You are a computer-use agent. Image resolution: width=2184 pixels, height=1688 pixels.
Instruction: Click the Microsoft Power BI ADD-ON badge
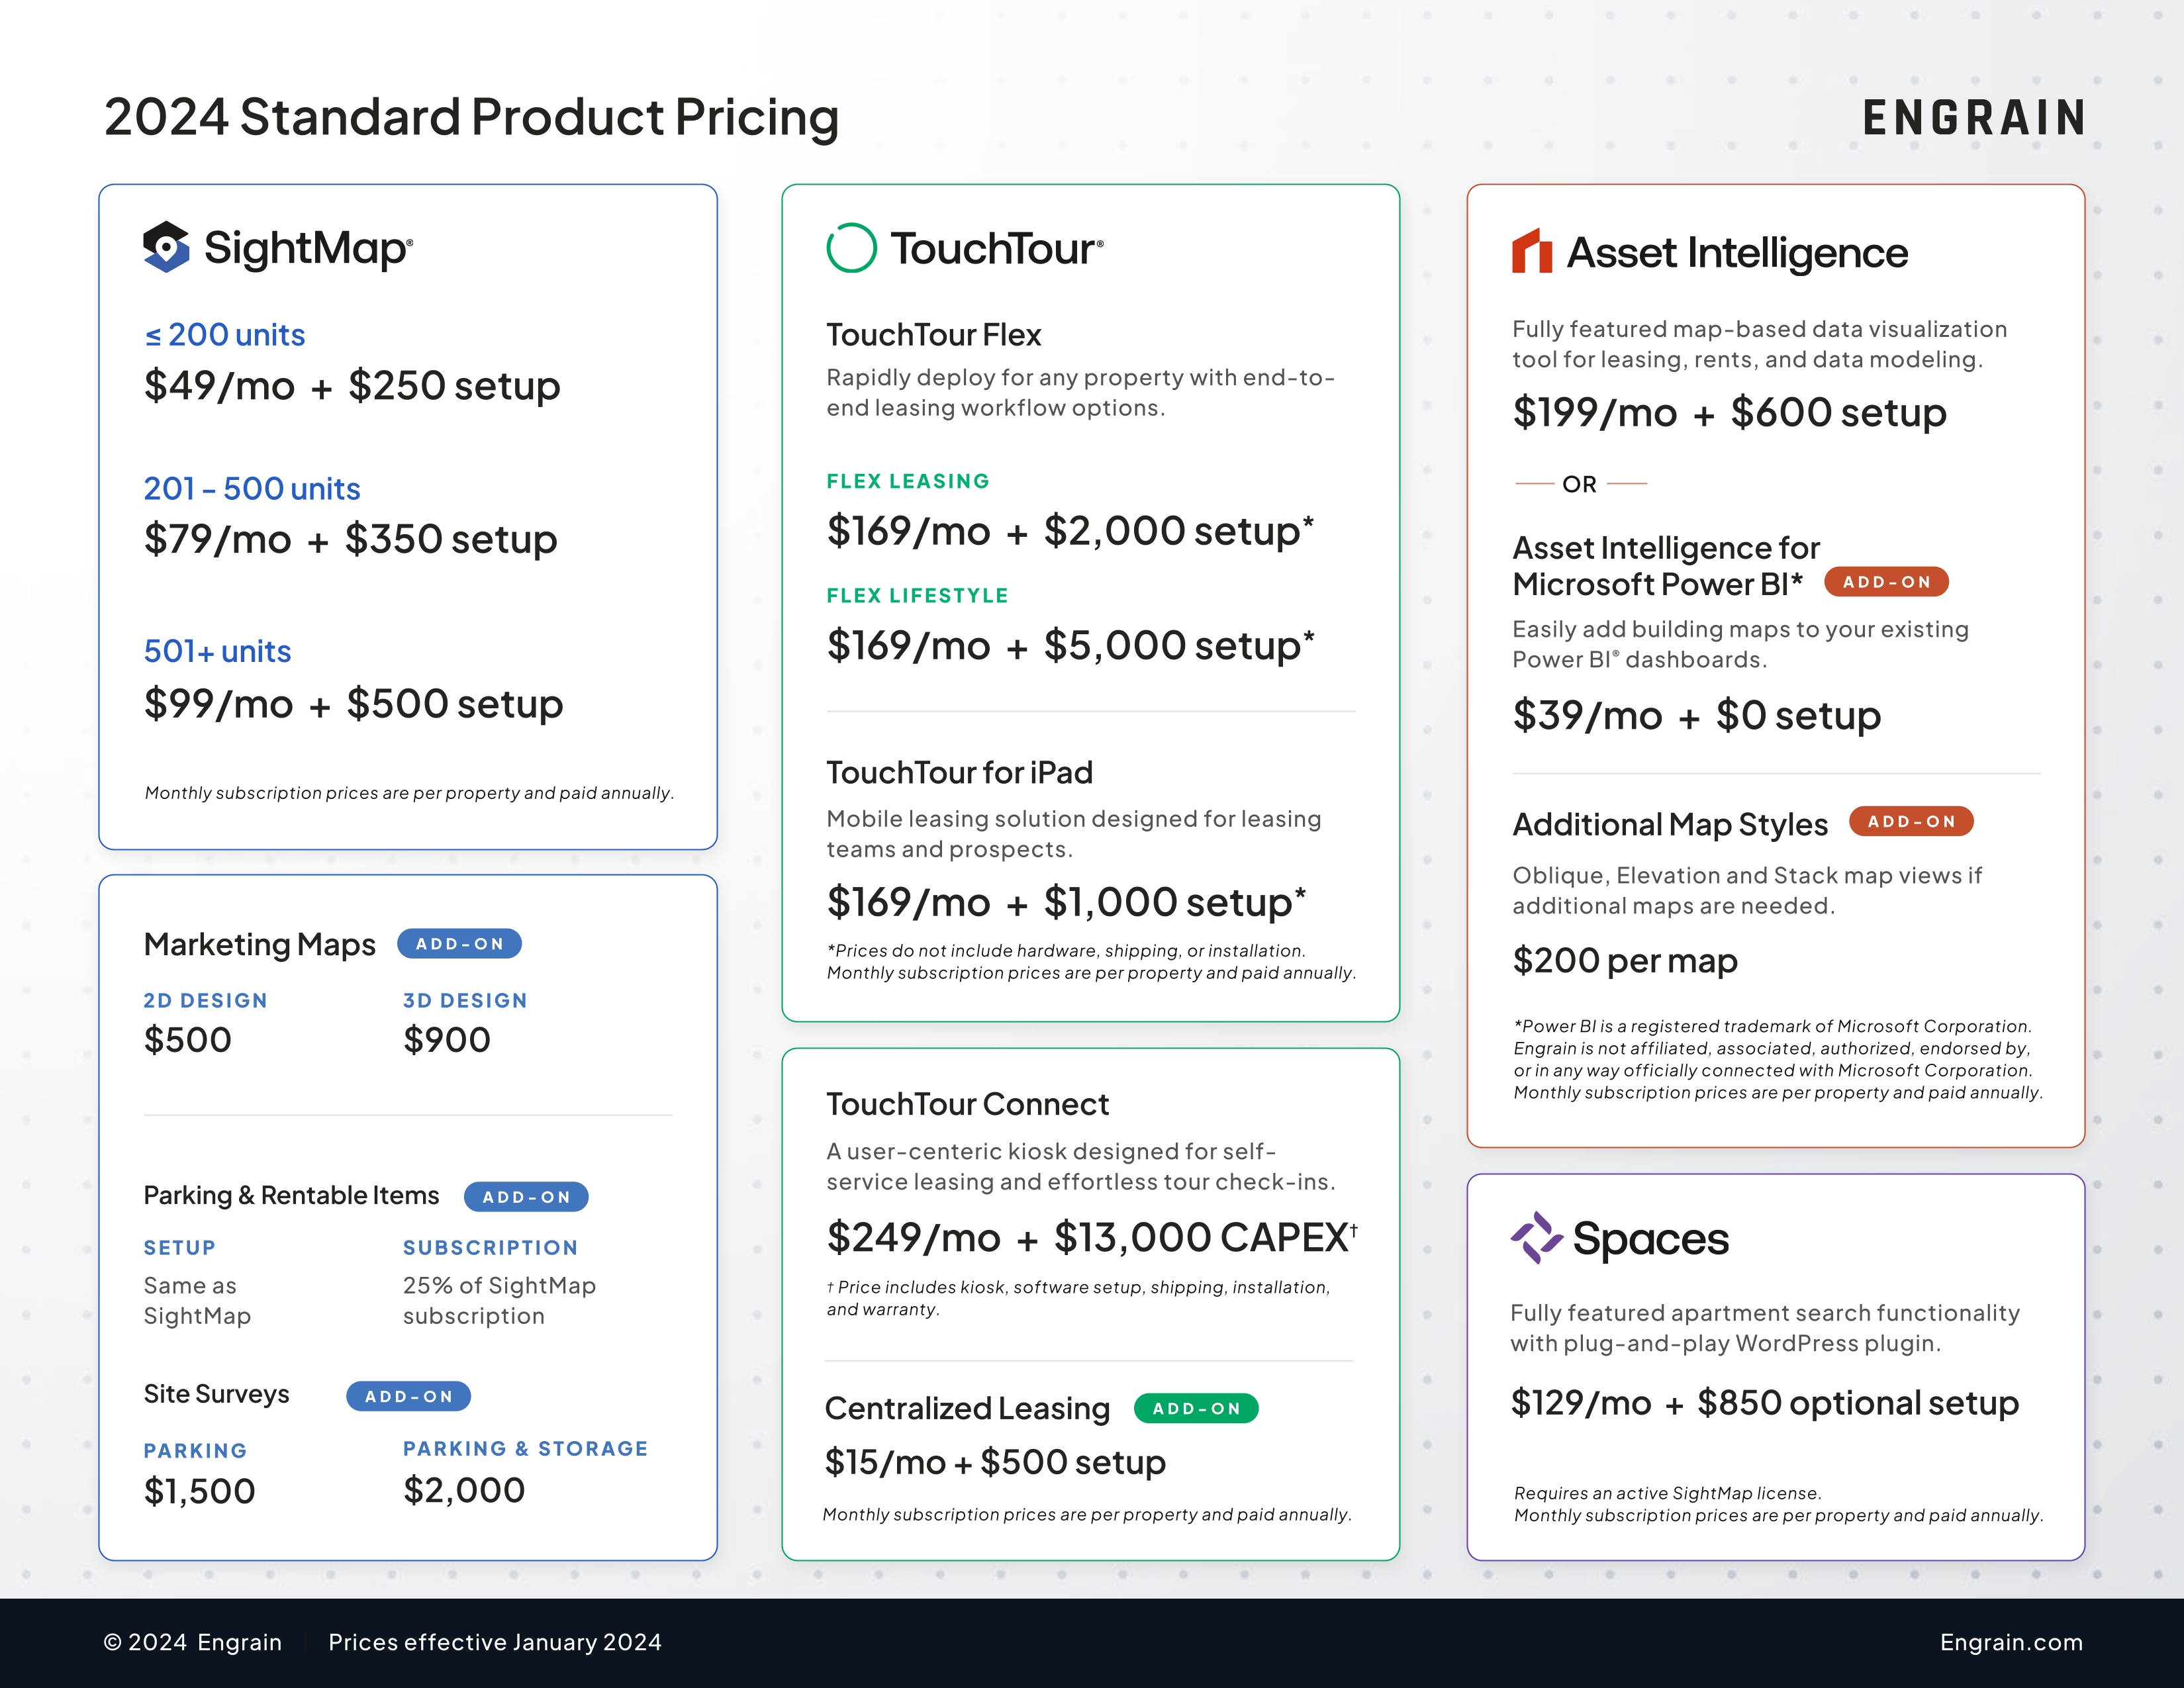click(1886, 582)
